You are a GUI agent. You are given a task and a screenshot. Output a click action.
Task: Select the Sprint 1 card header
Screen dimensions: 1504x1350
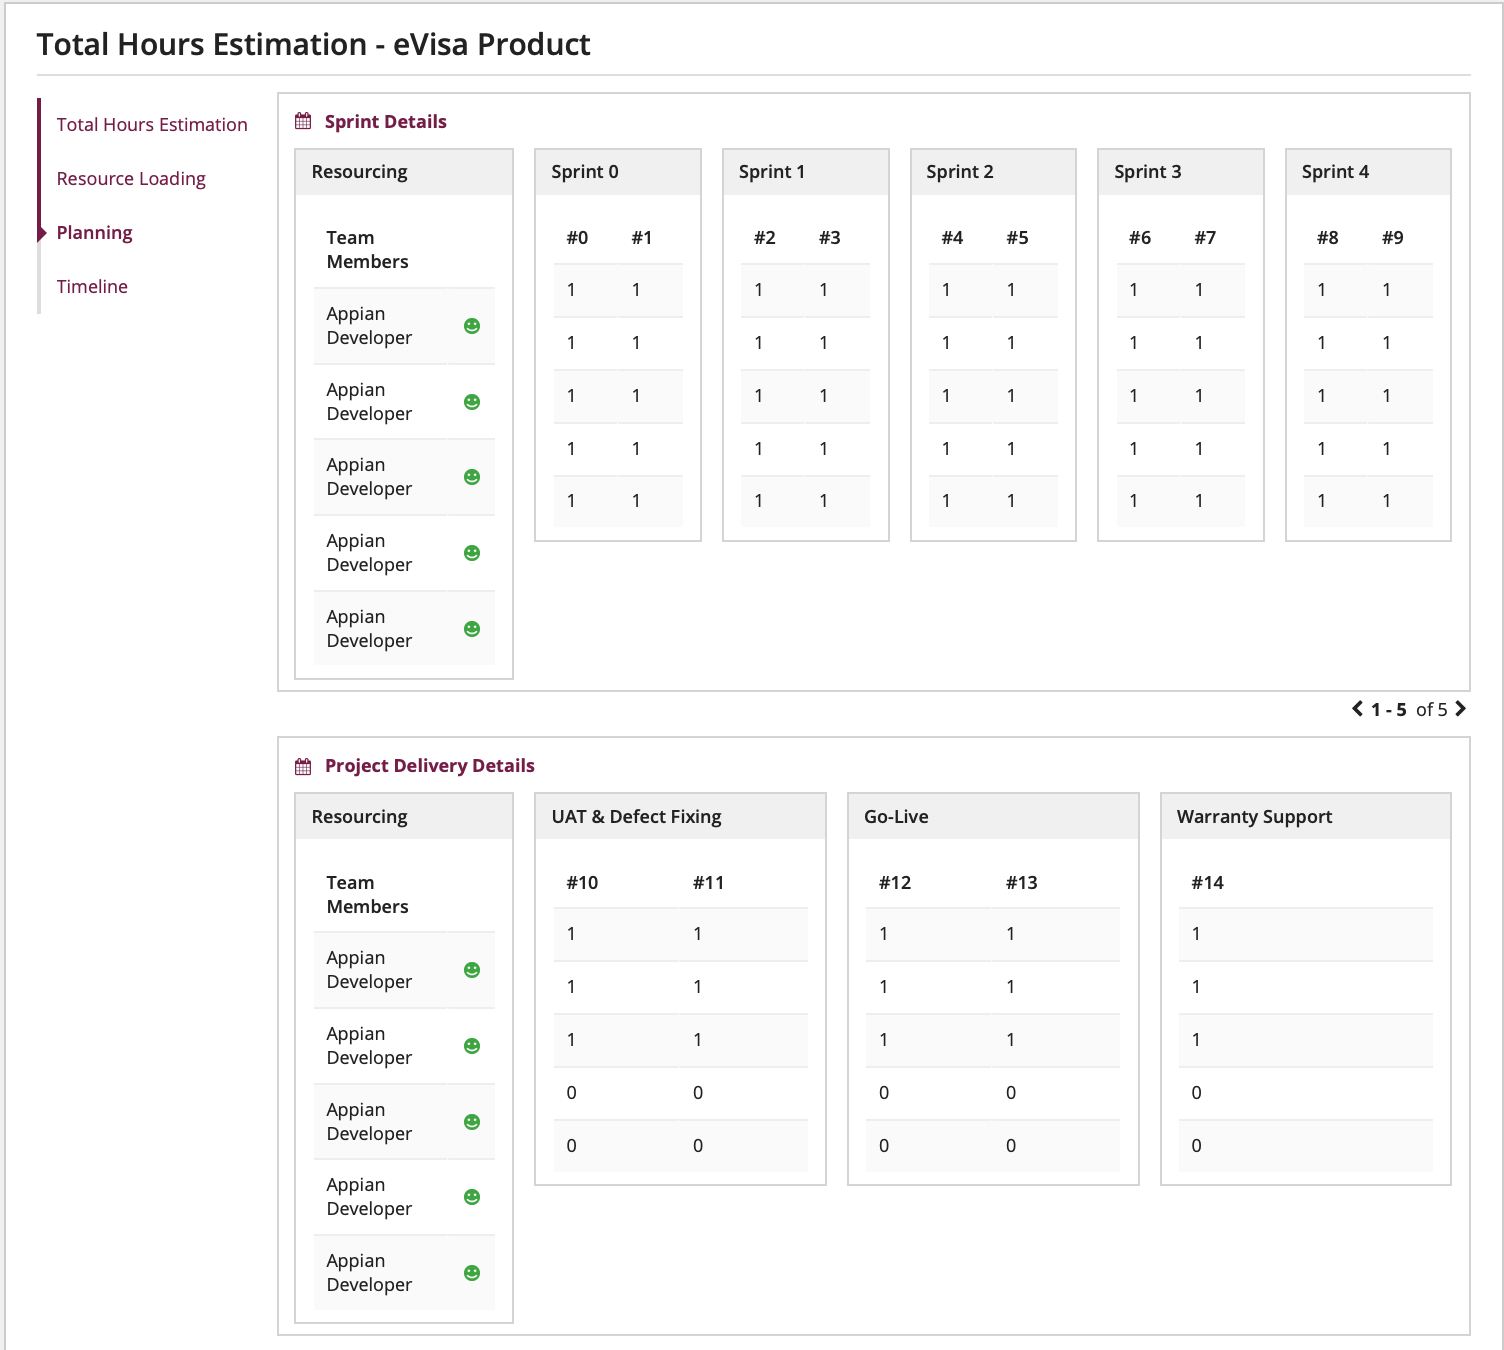coord(806,172)
